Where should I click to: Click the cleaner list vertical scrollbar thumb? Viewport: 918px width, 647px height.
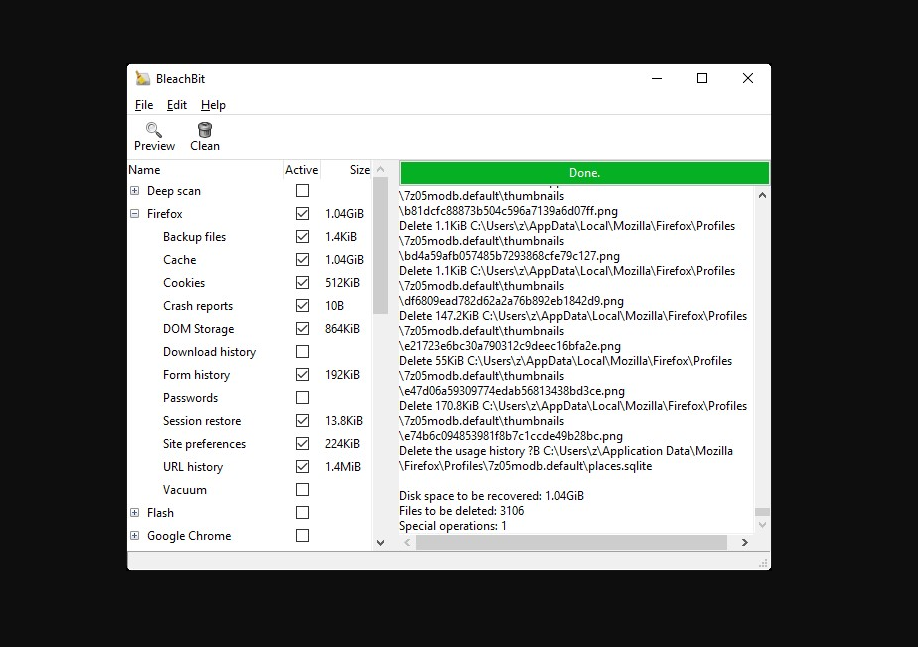tap(381, 245)
